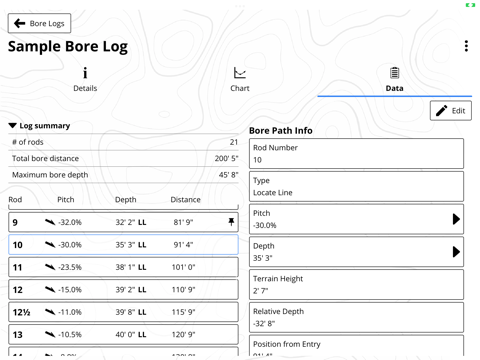The image size is (480, 360).
Task: Click maximum bore depth value 45' 8"
Action: (x=228, y=175)
